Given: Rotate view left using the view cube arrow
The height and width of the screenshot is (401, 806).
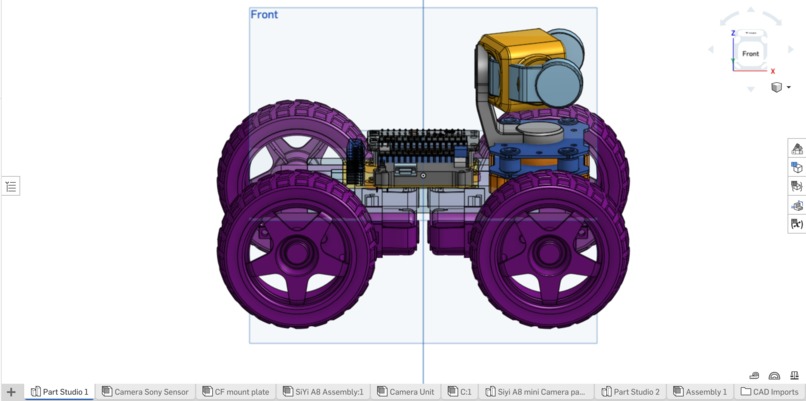Looking at the screenshot, I should (x=711, y=50).
